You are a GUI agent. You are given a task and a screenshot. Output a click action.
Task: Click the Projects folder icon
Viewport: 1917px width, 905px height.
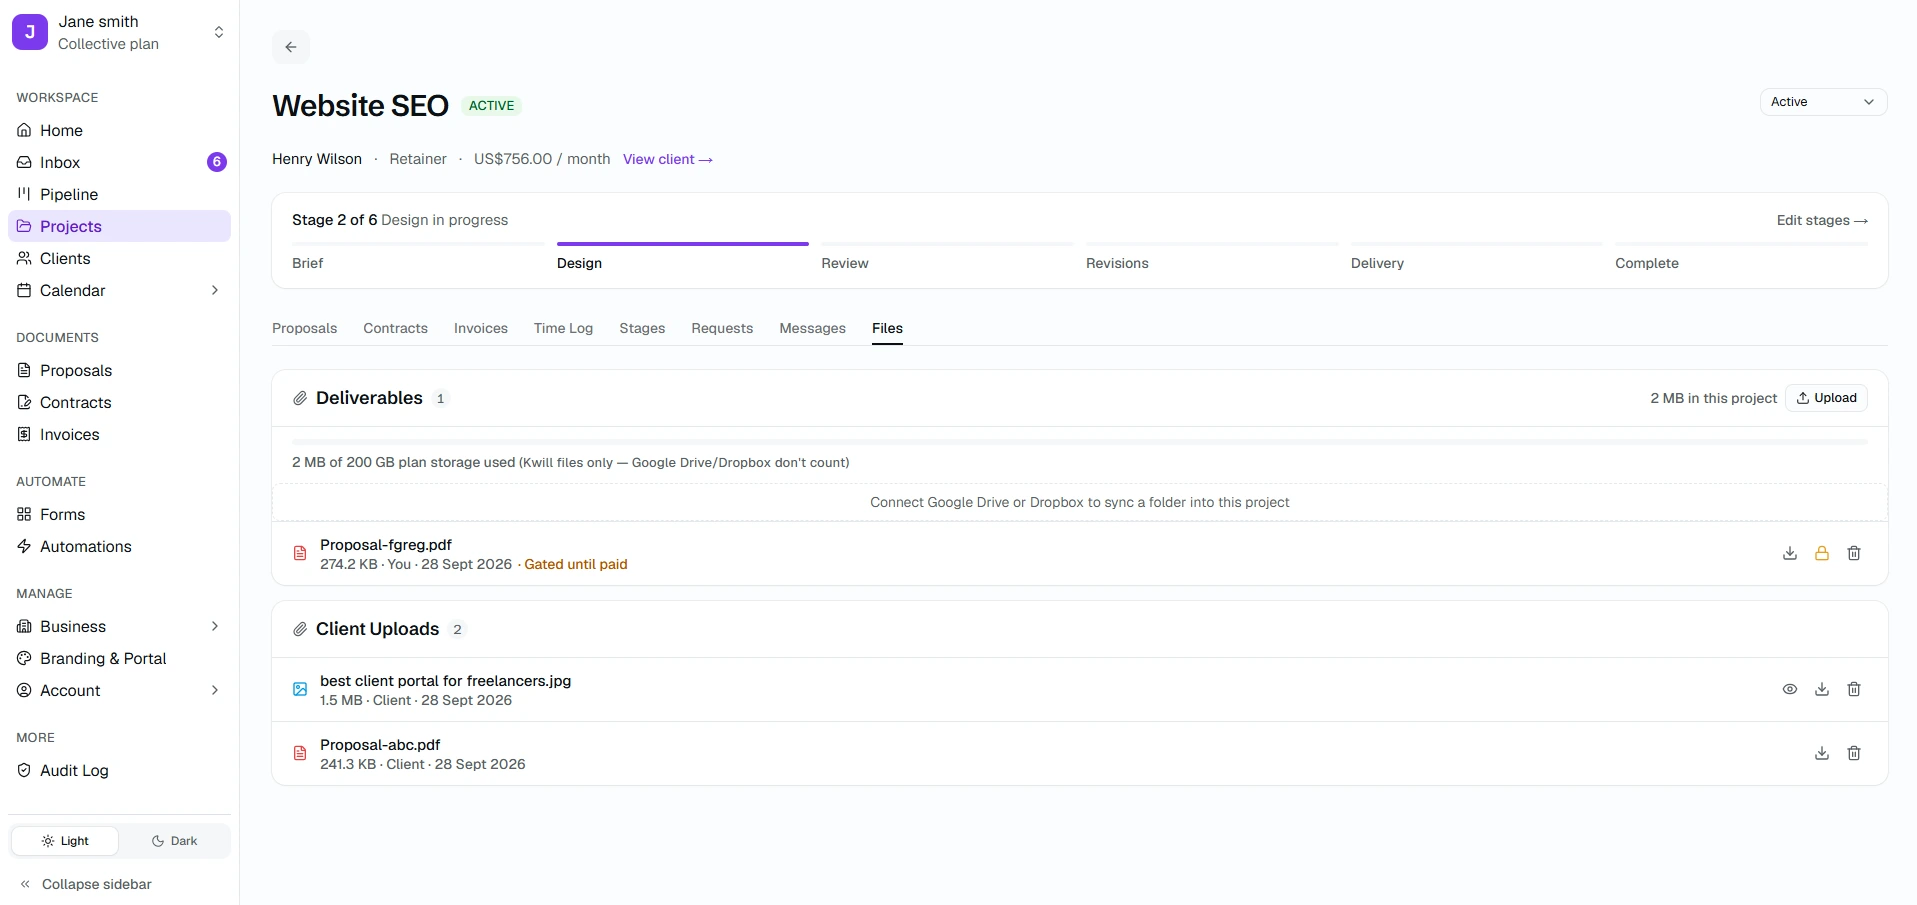point(24,226)
